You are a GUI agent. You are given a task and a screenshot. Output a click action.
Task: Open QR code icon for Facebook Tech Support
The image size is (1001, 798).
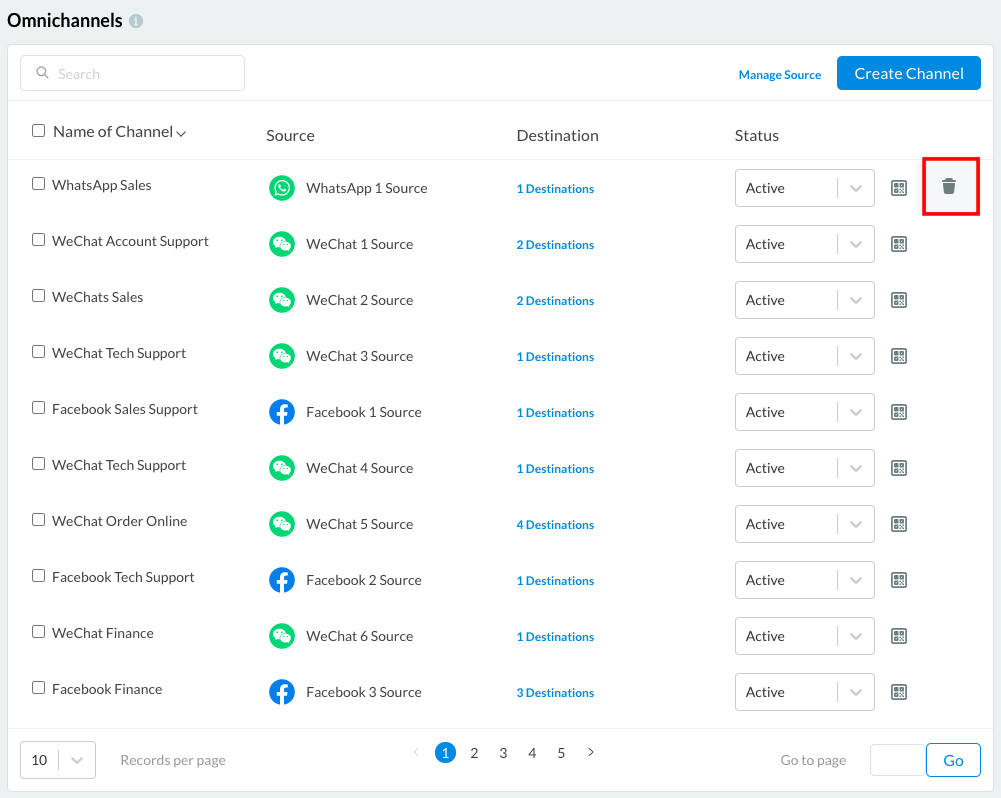899,580
